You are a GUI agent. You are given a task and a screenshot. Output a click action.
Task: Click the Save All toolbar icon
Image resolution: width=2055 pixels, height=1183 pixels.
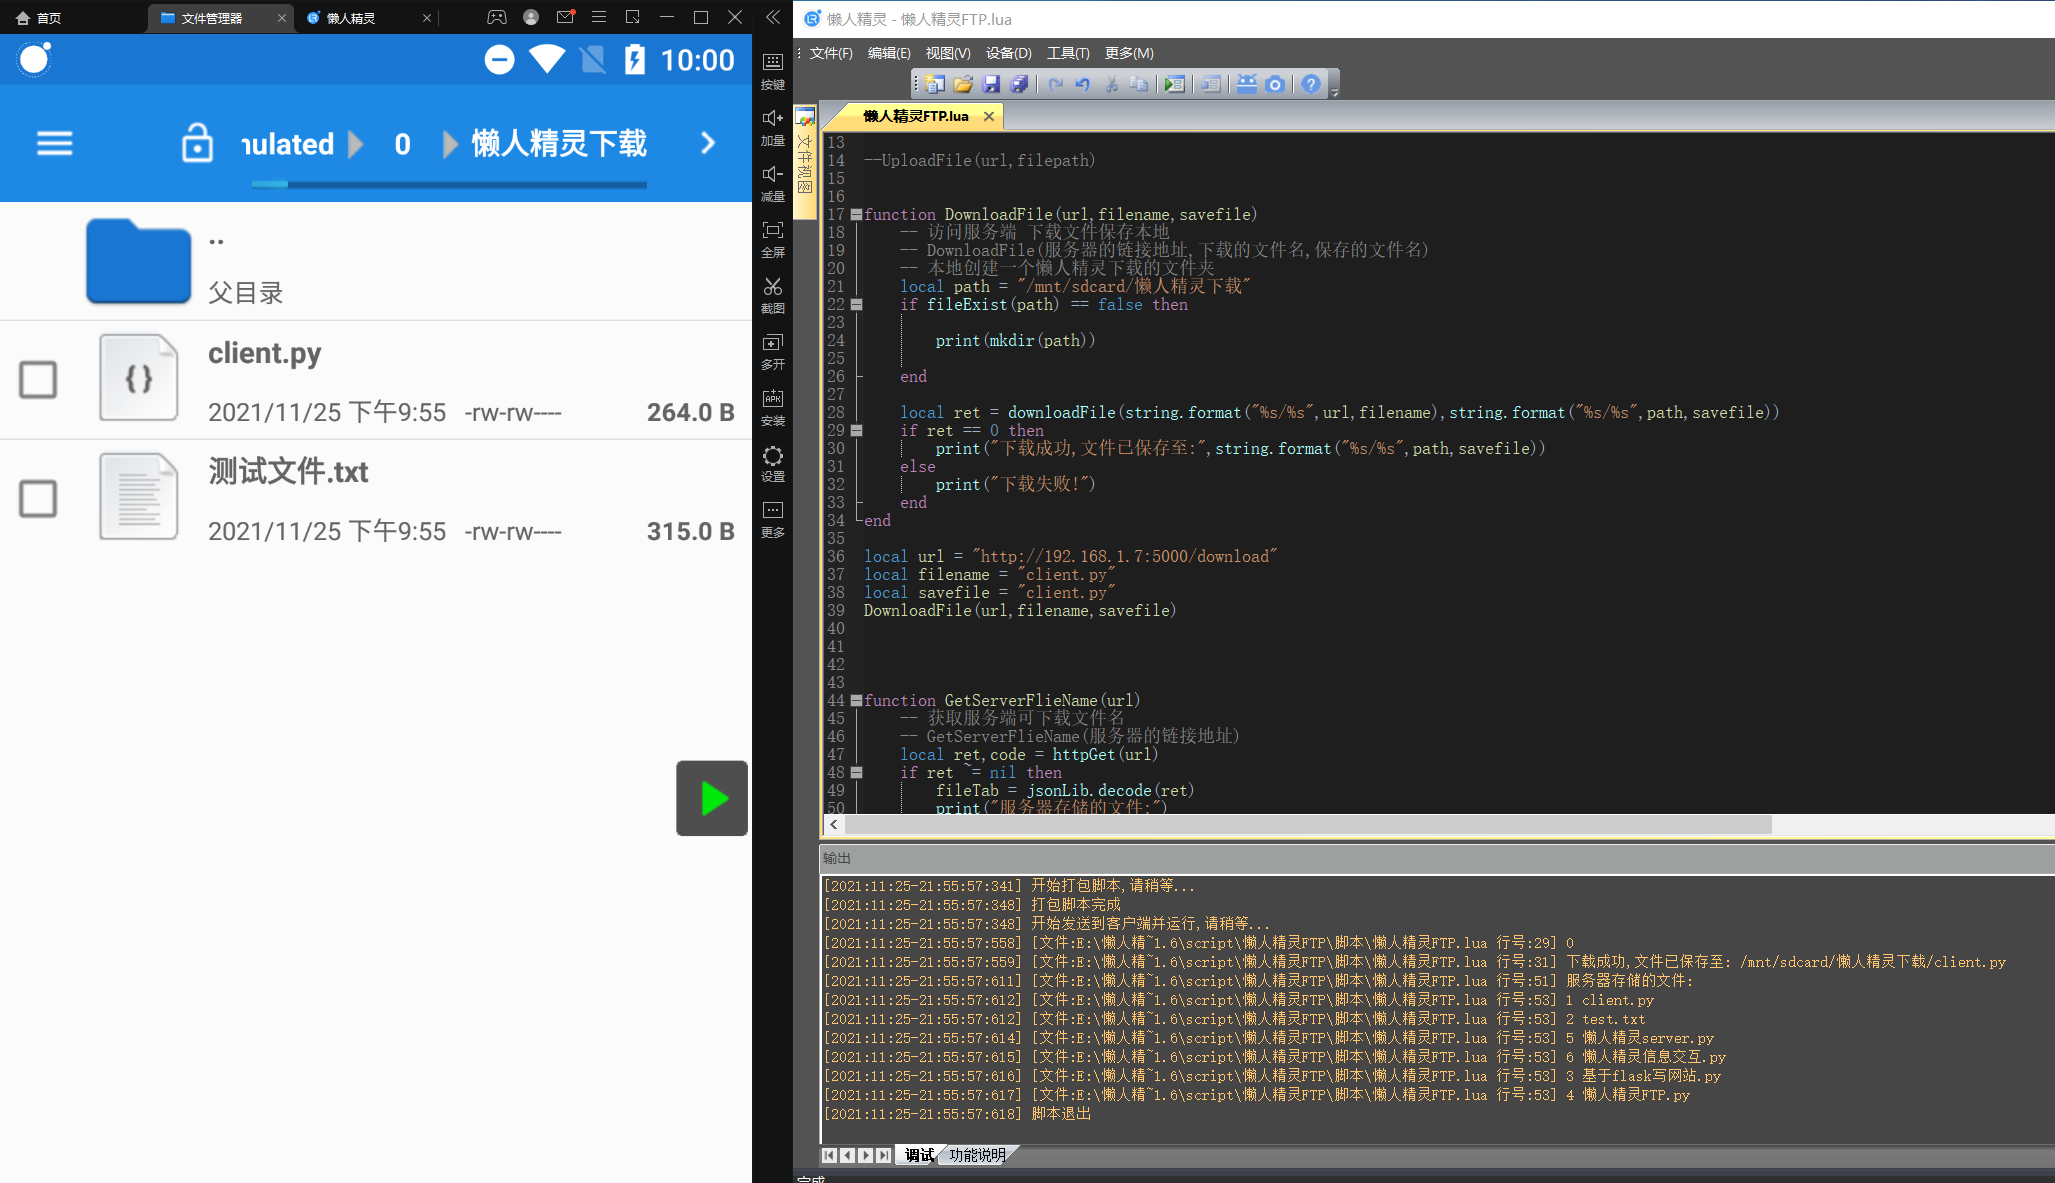[1019, 85]
